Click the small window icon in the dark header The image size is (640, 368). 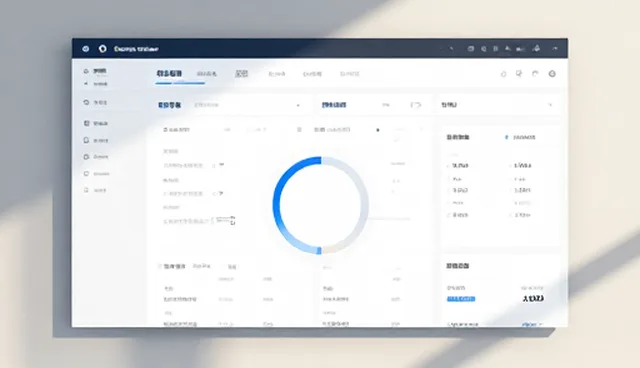click(471, 49)
